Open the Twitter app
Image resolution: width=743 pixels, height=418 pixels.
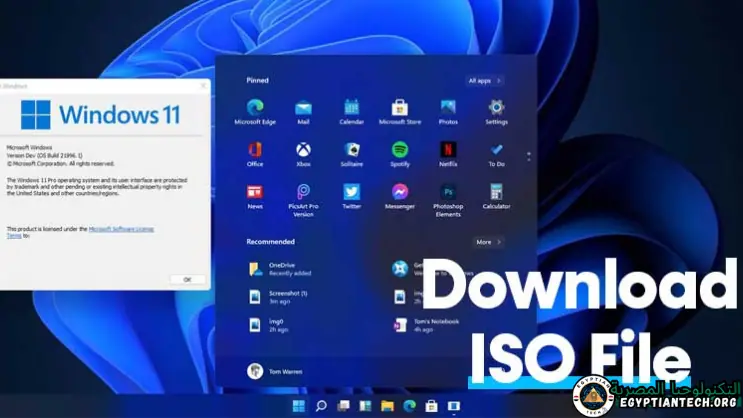tap(352, 197)
